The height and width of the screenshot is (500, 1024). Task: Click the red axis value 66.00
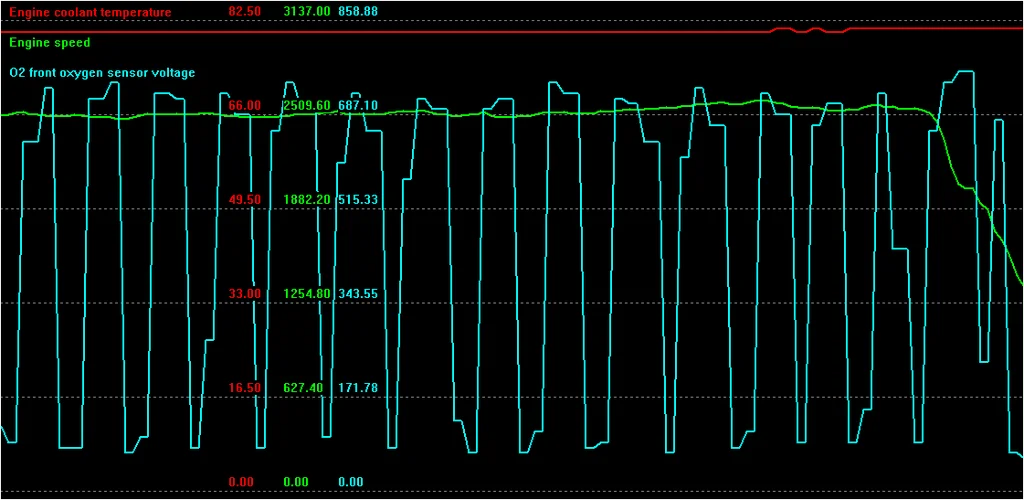(x=245, y=106)
